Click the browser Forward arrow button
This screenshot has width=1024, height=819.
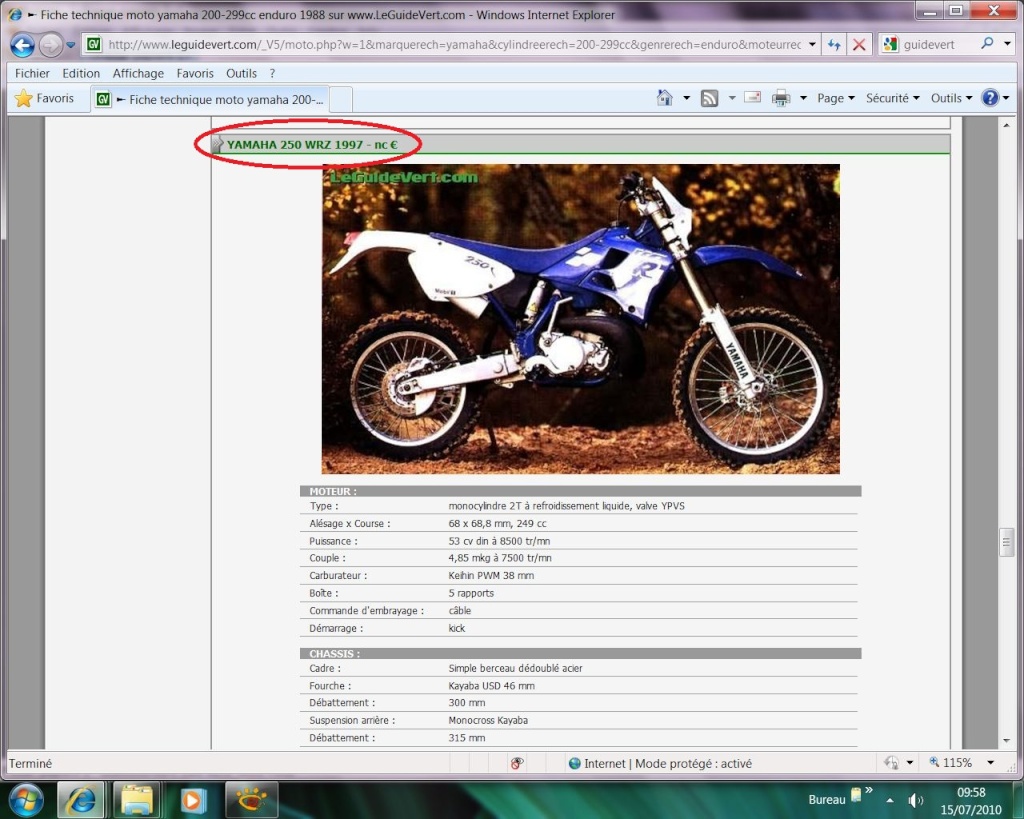(x=50, y=45)
